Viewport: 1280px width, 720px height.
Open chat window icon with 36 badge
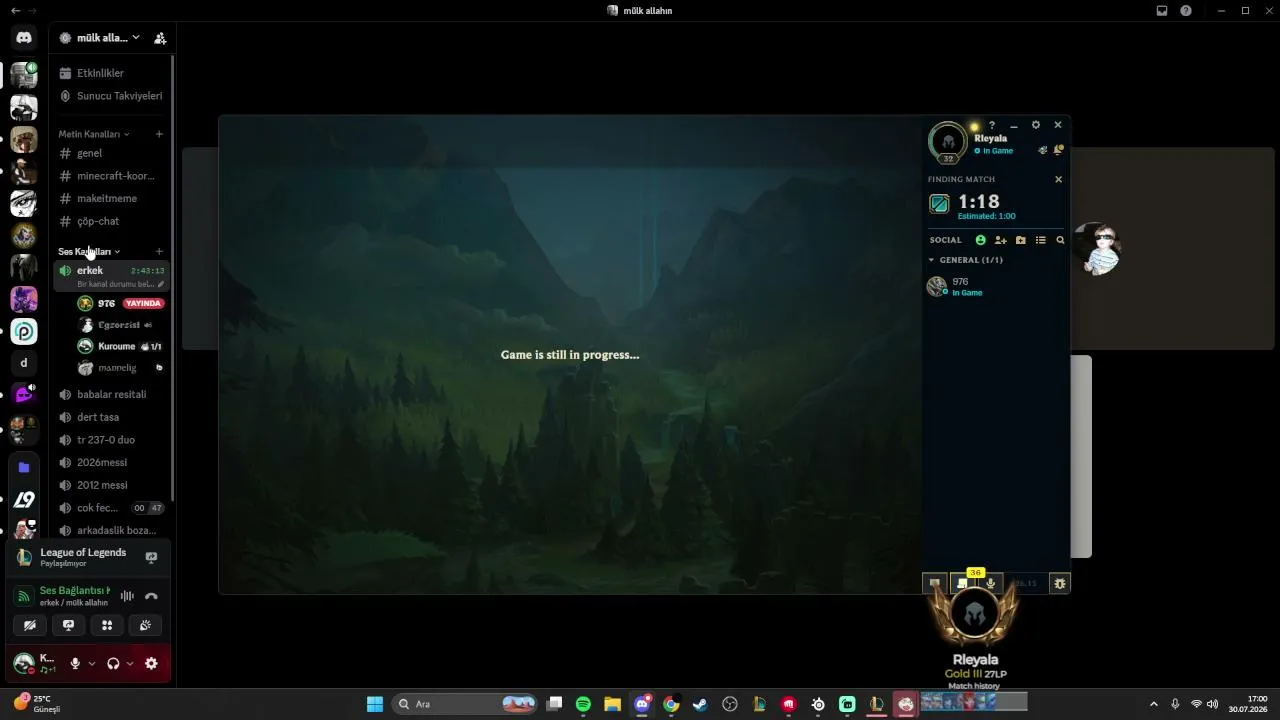click(x=962, y=583)
